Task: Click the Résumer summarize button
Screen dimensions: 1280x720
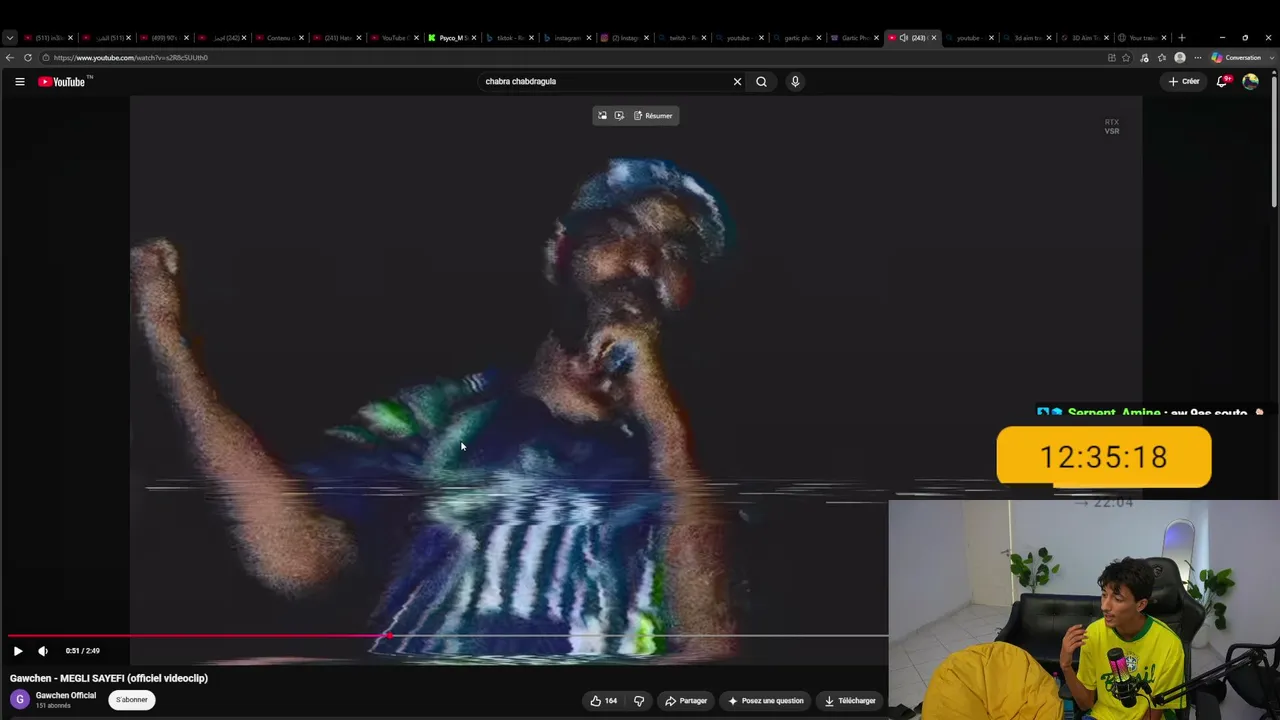Action: (x=653, y=116)
